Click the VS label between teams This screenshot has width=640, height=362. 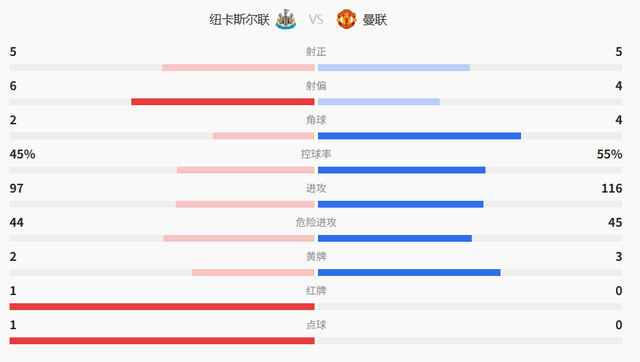316,20
